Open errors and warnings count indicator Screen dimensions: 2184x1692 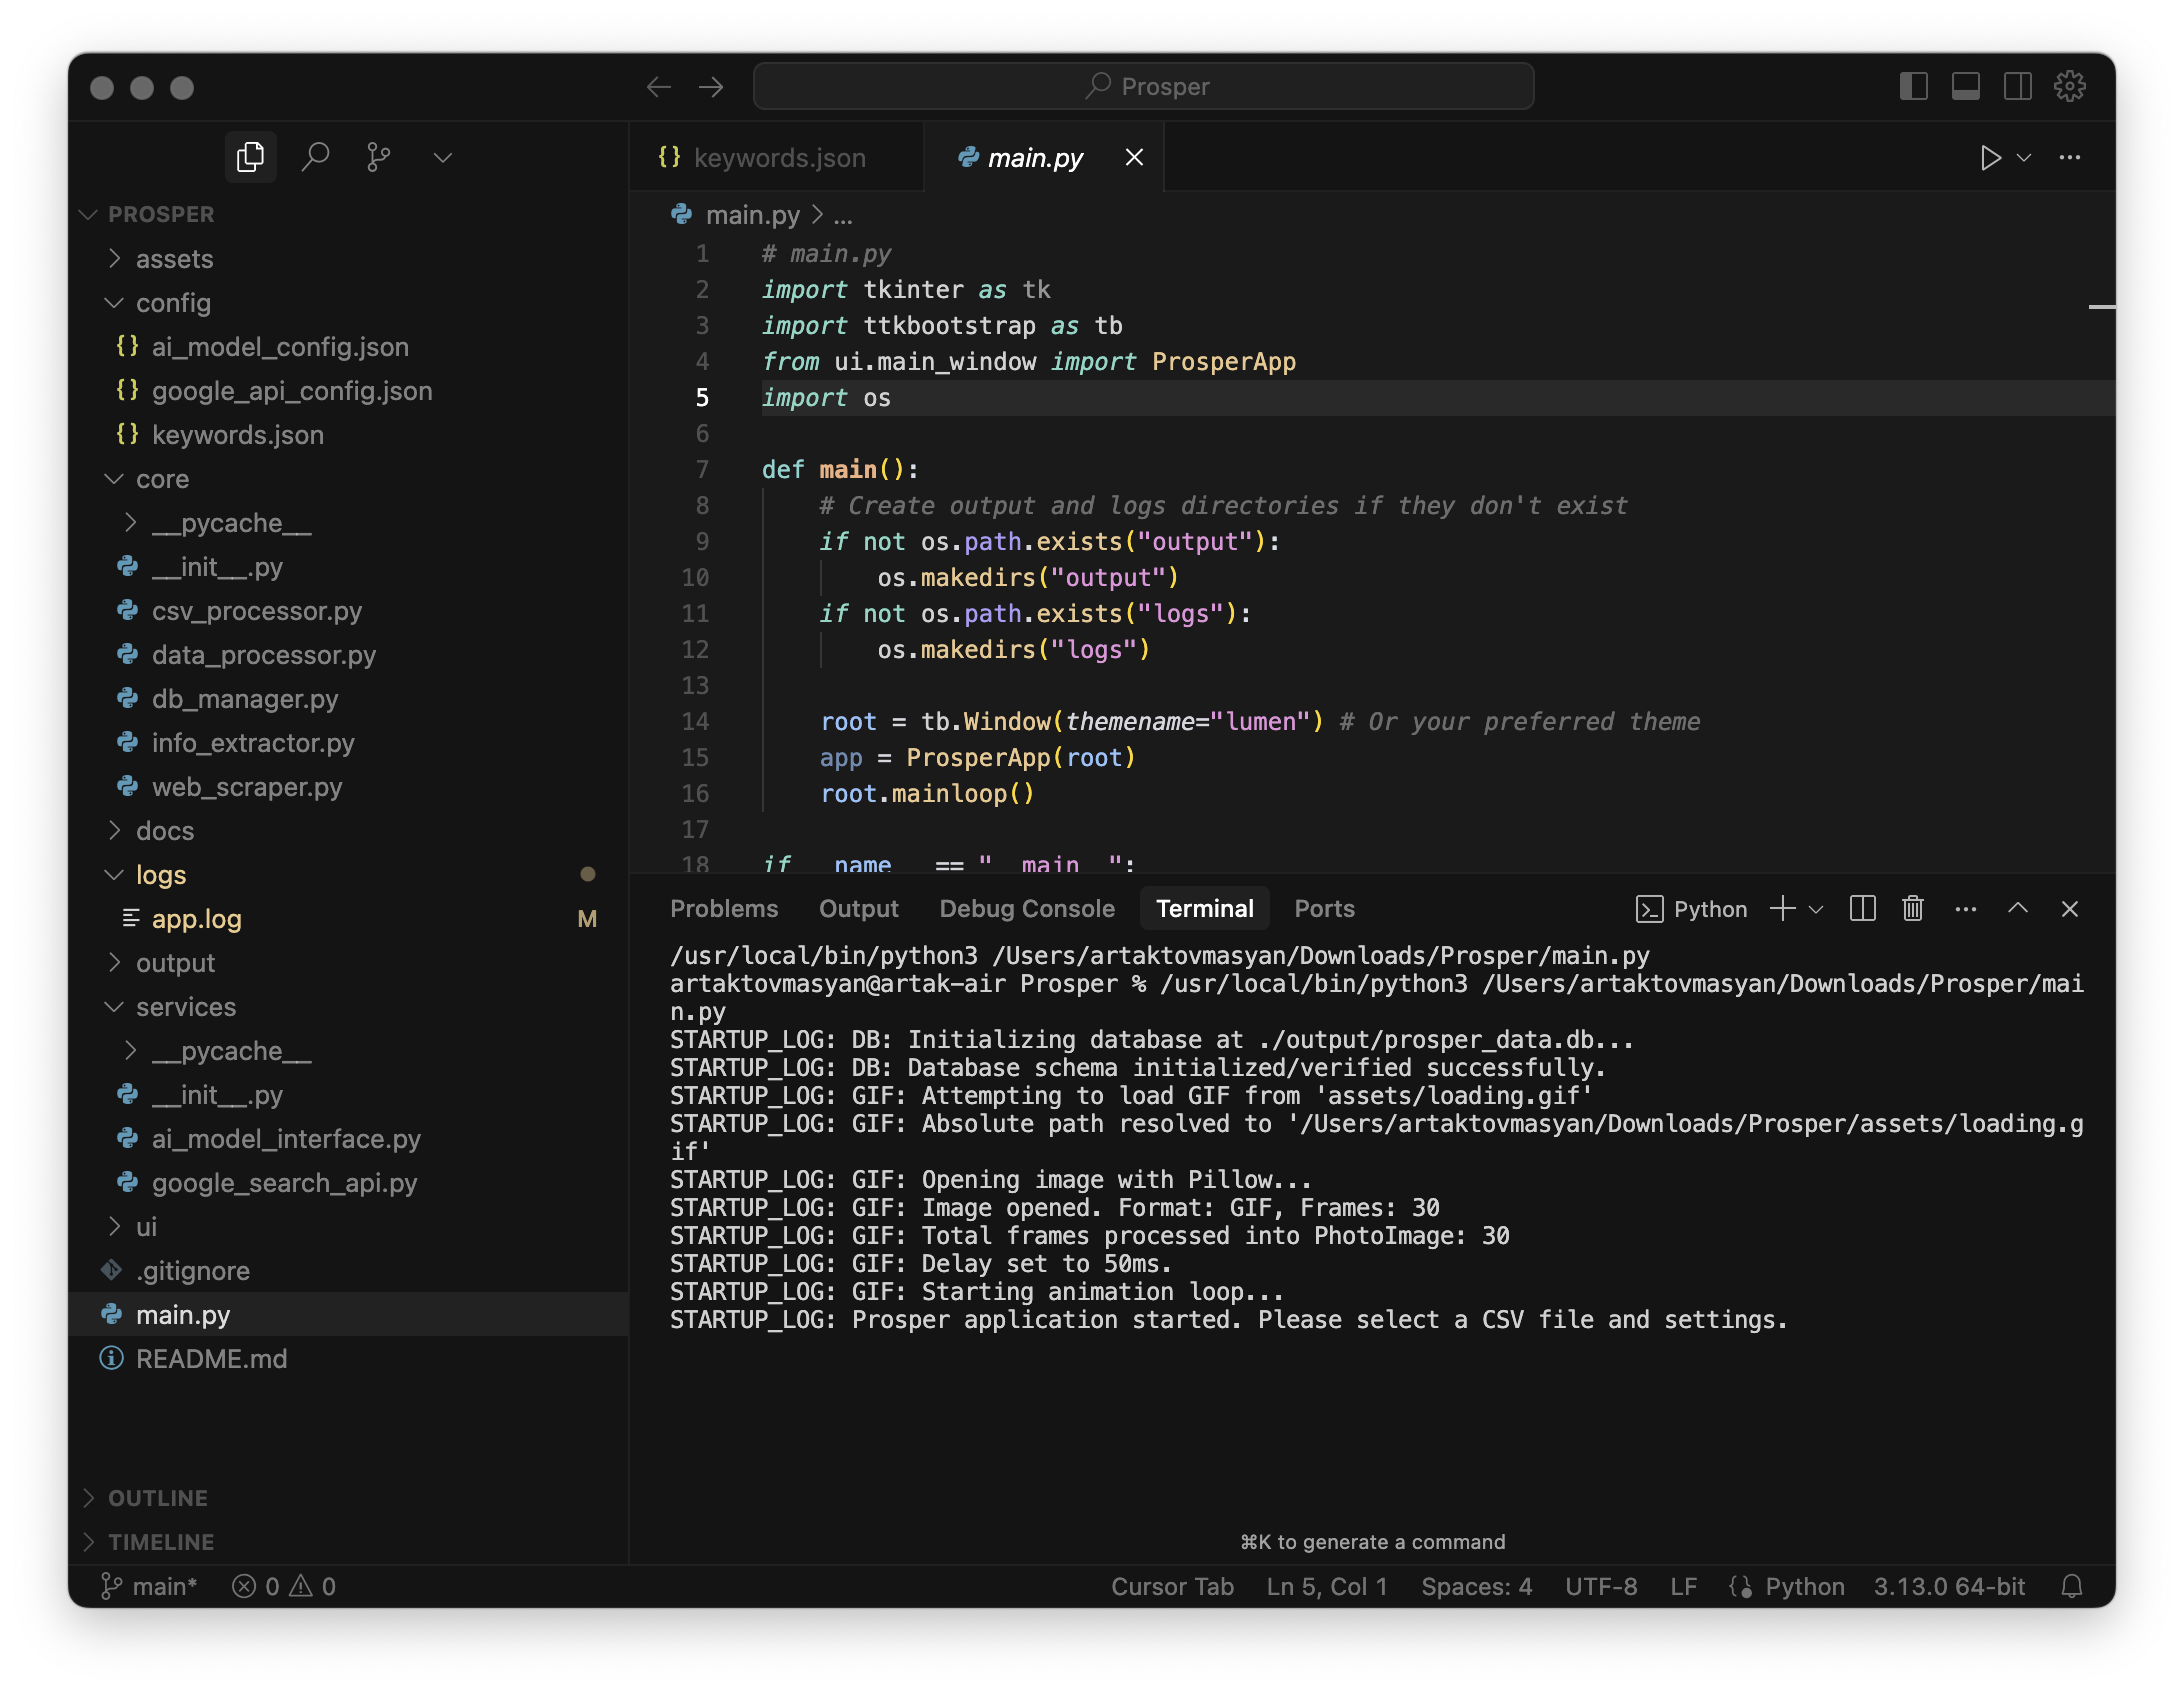pyautogui.click(x=284, y=1587)
